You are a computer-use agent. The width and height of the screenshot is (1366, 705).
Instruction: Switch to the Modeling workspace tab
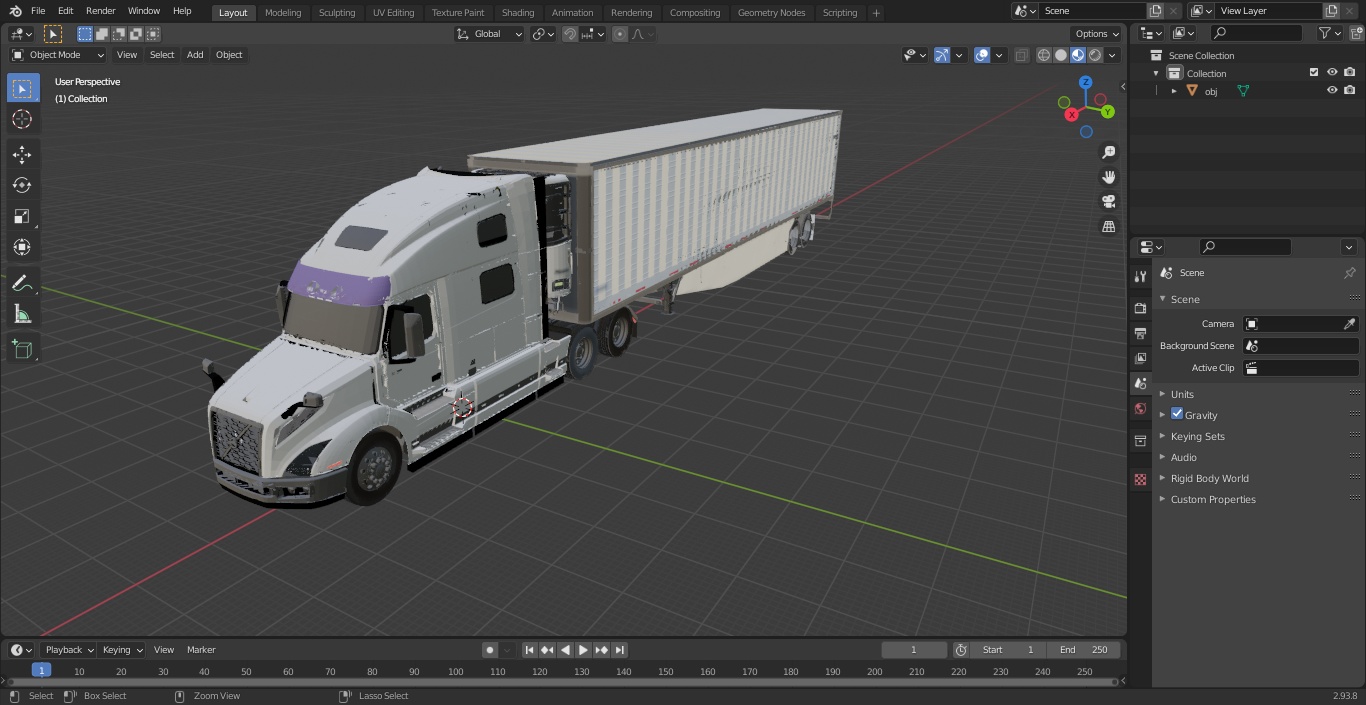click(x=283, y=13)
